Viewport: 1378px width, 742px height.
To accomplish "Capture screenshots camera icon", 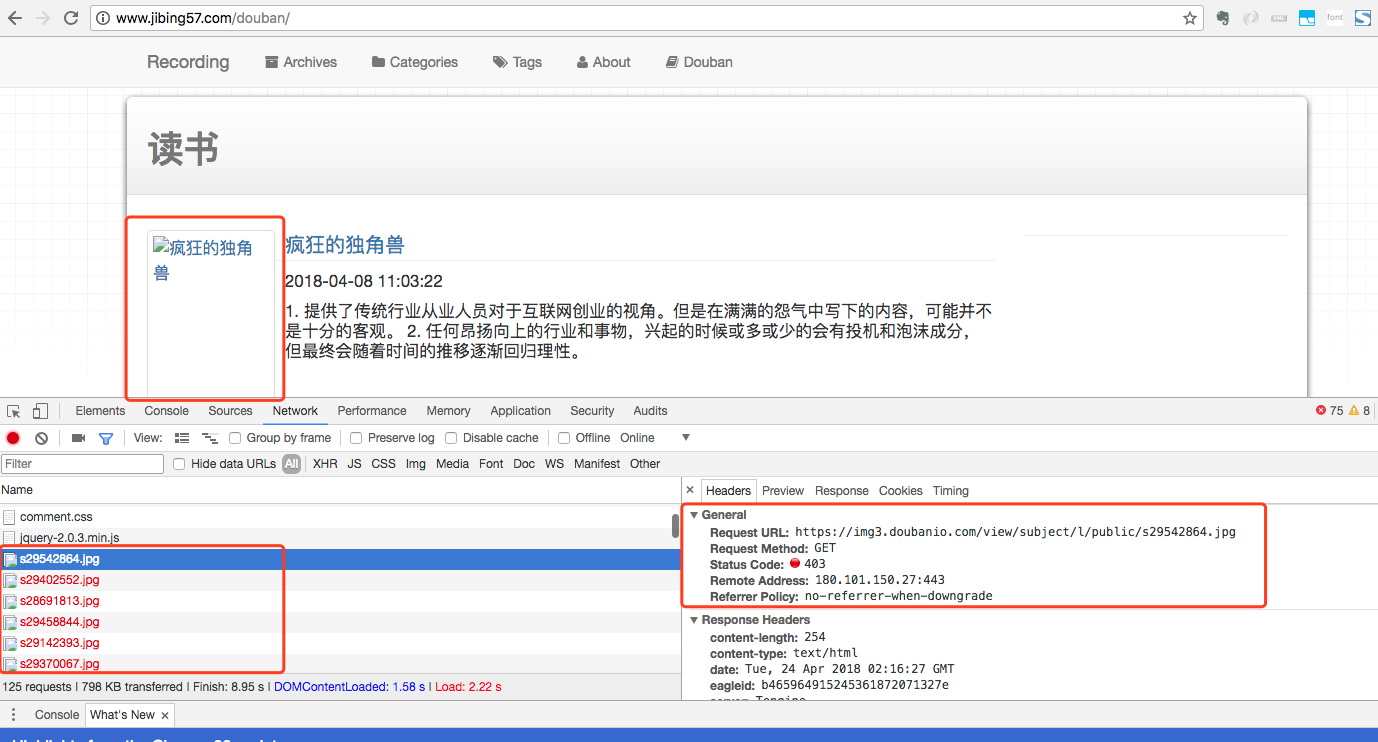I will [78, 438].
